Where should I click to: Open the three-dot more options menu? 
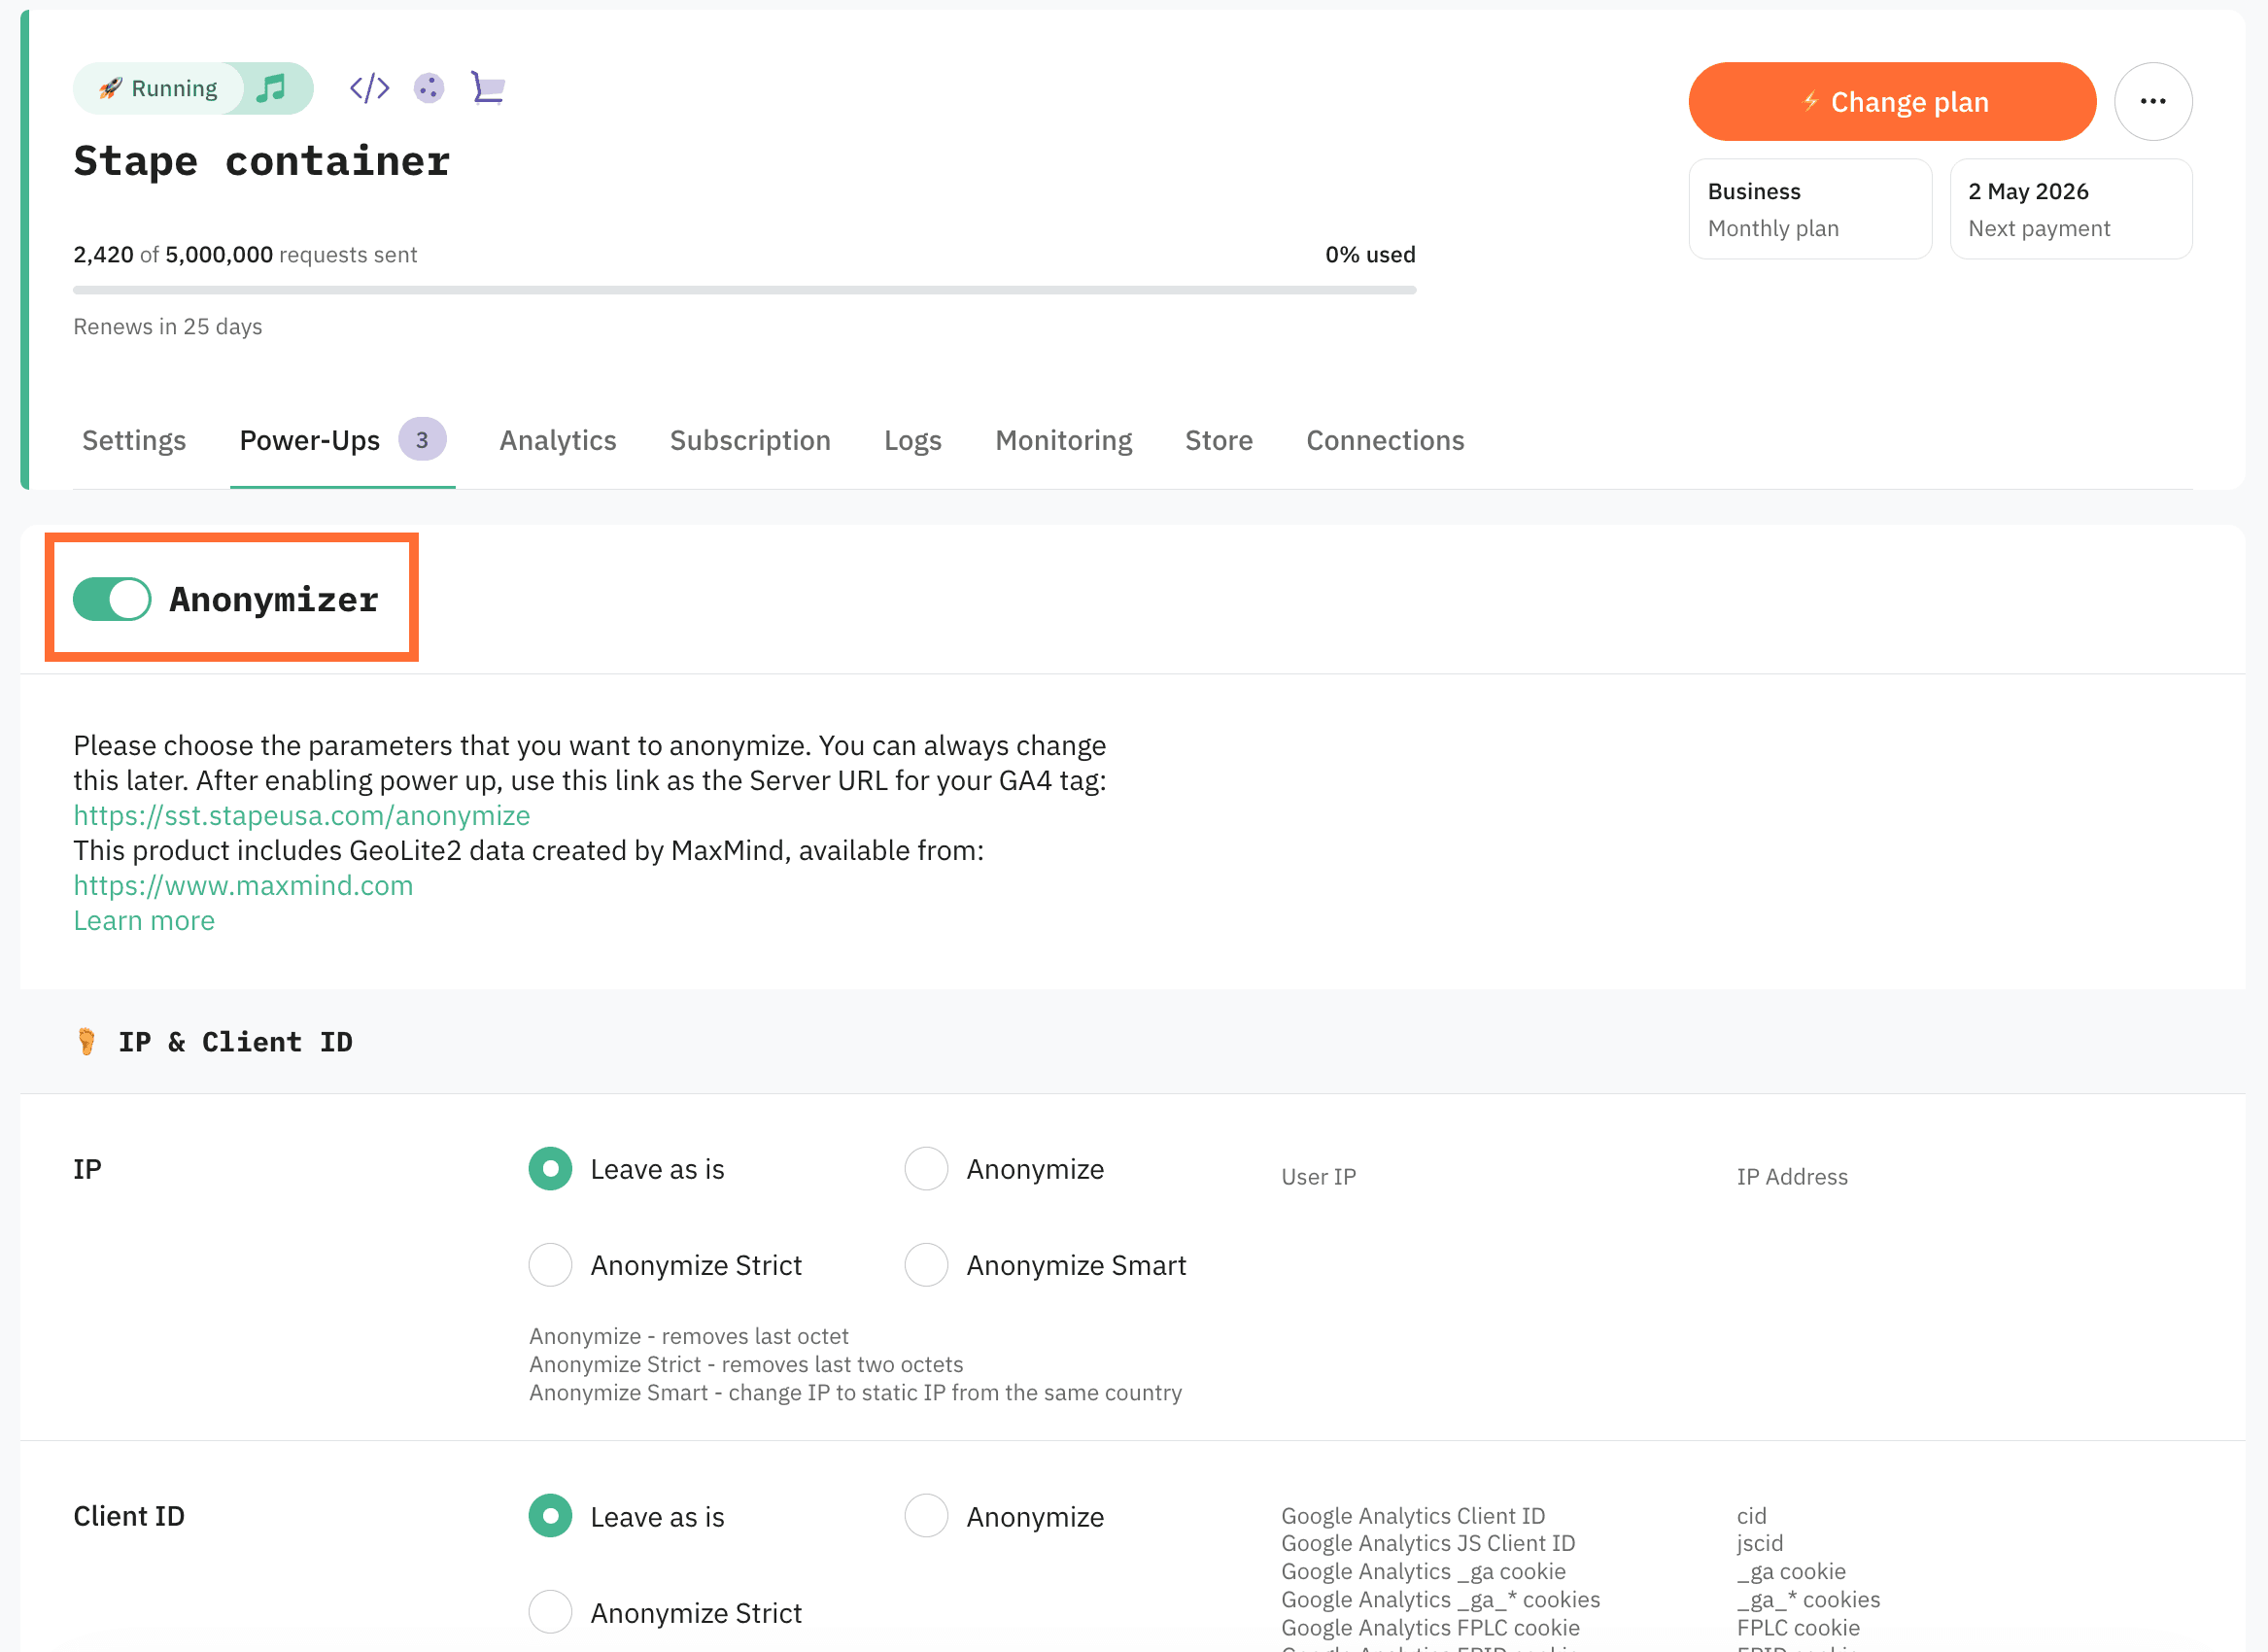[2152, 100]
